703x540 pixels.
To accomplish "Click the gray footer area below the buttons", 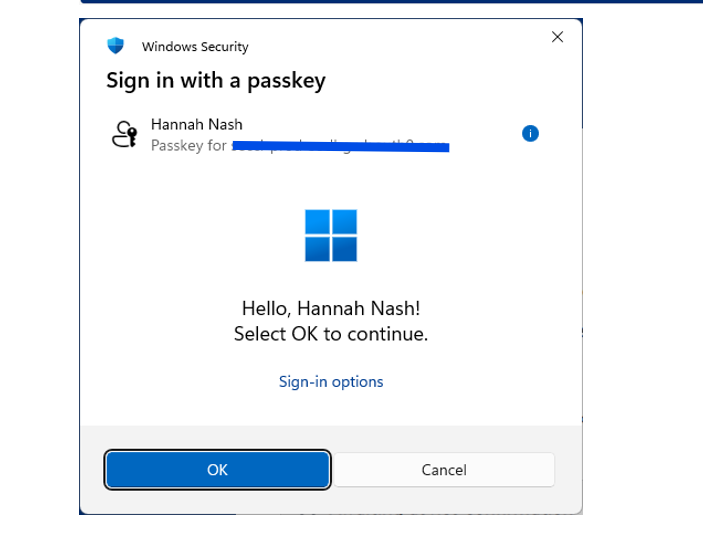I will [x=331, y=500].
